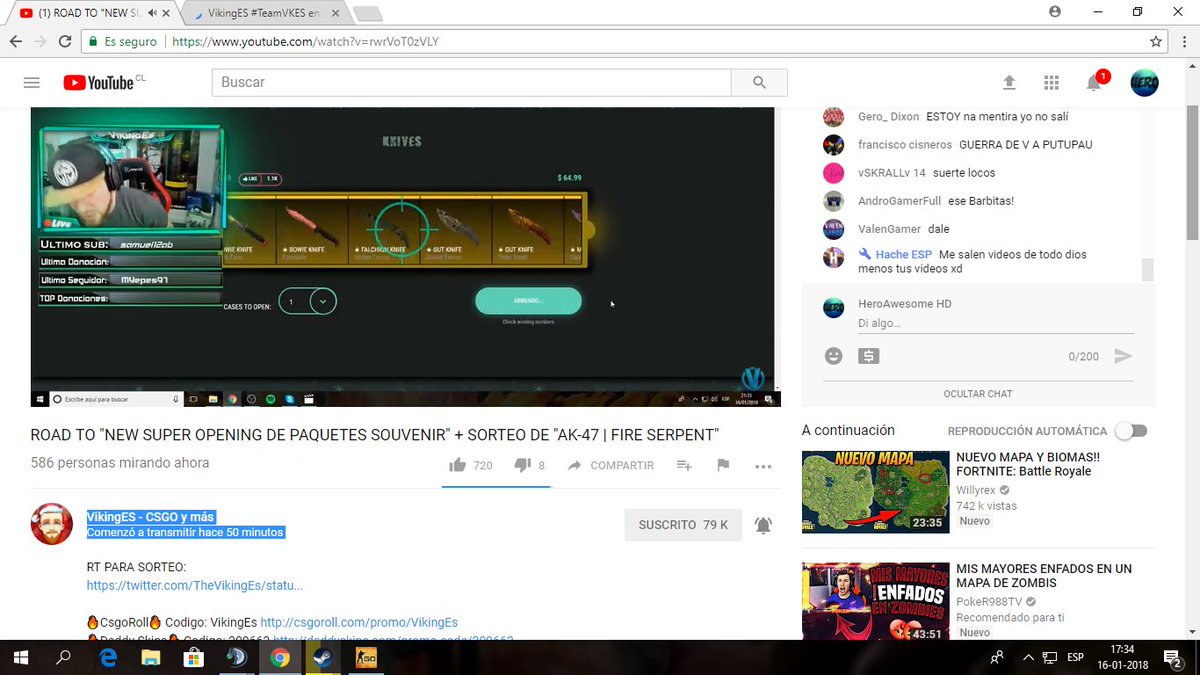Click chat user ValenGamer
1200x675 pixels.
tap(889, 229)
